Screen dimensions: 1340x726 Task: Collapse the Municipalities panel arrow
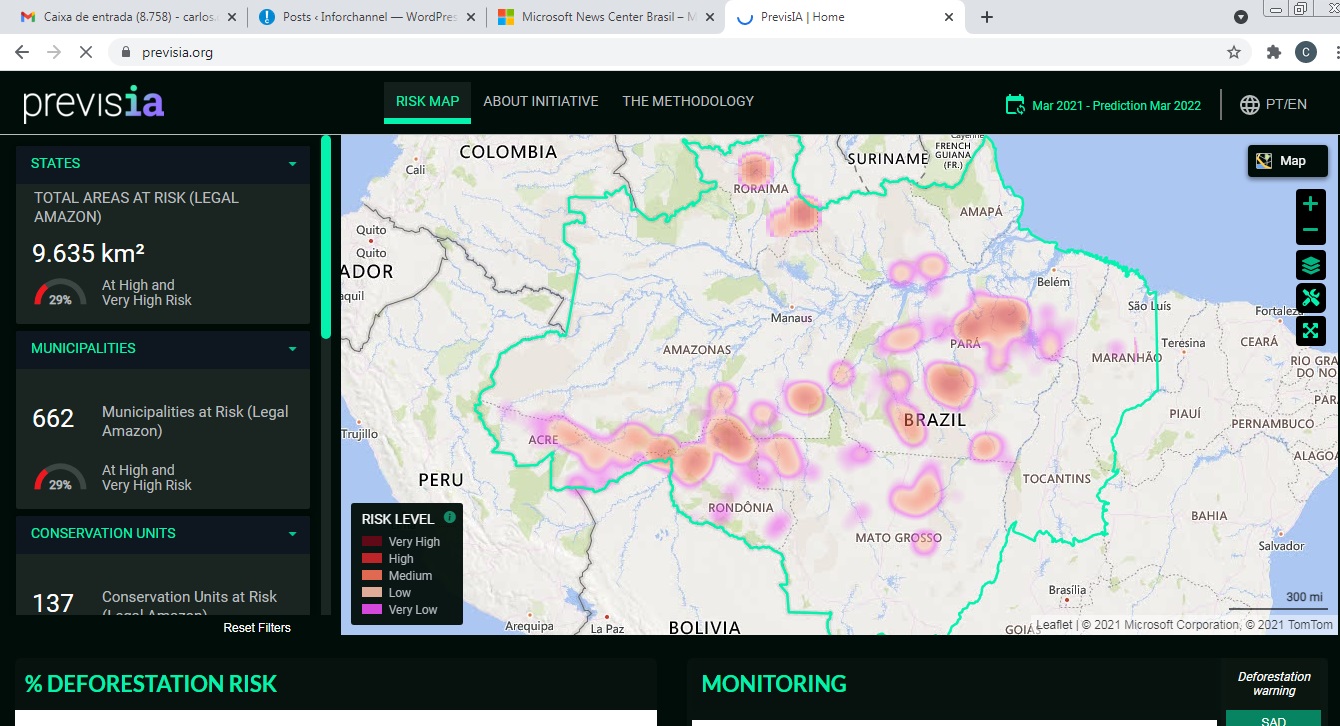[x=292, y=348]
